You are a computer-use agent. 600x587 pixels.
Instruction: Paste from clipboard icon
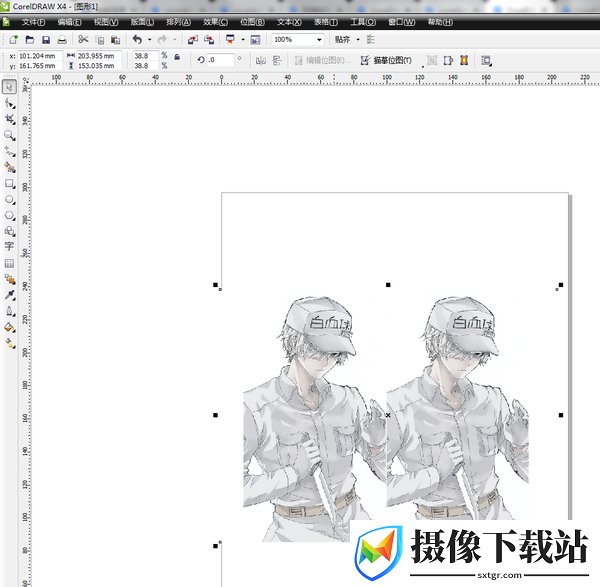point(116,39)
